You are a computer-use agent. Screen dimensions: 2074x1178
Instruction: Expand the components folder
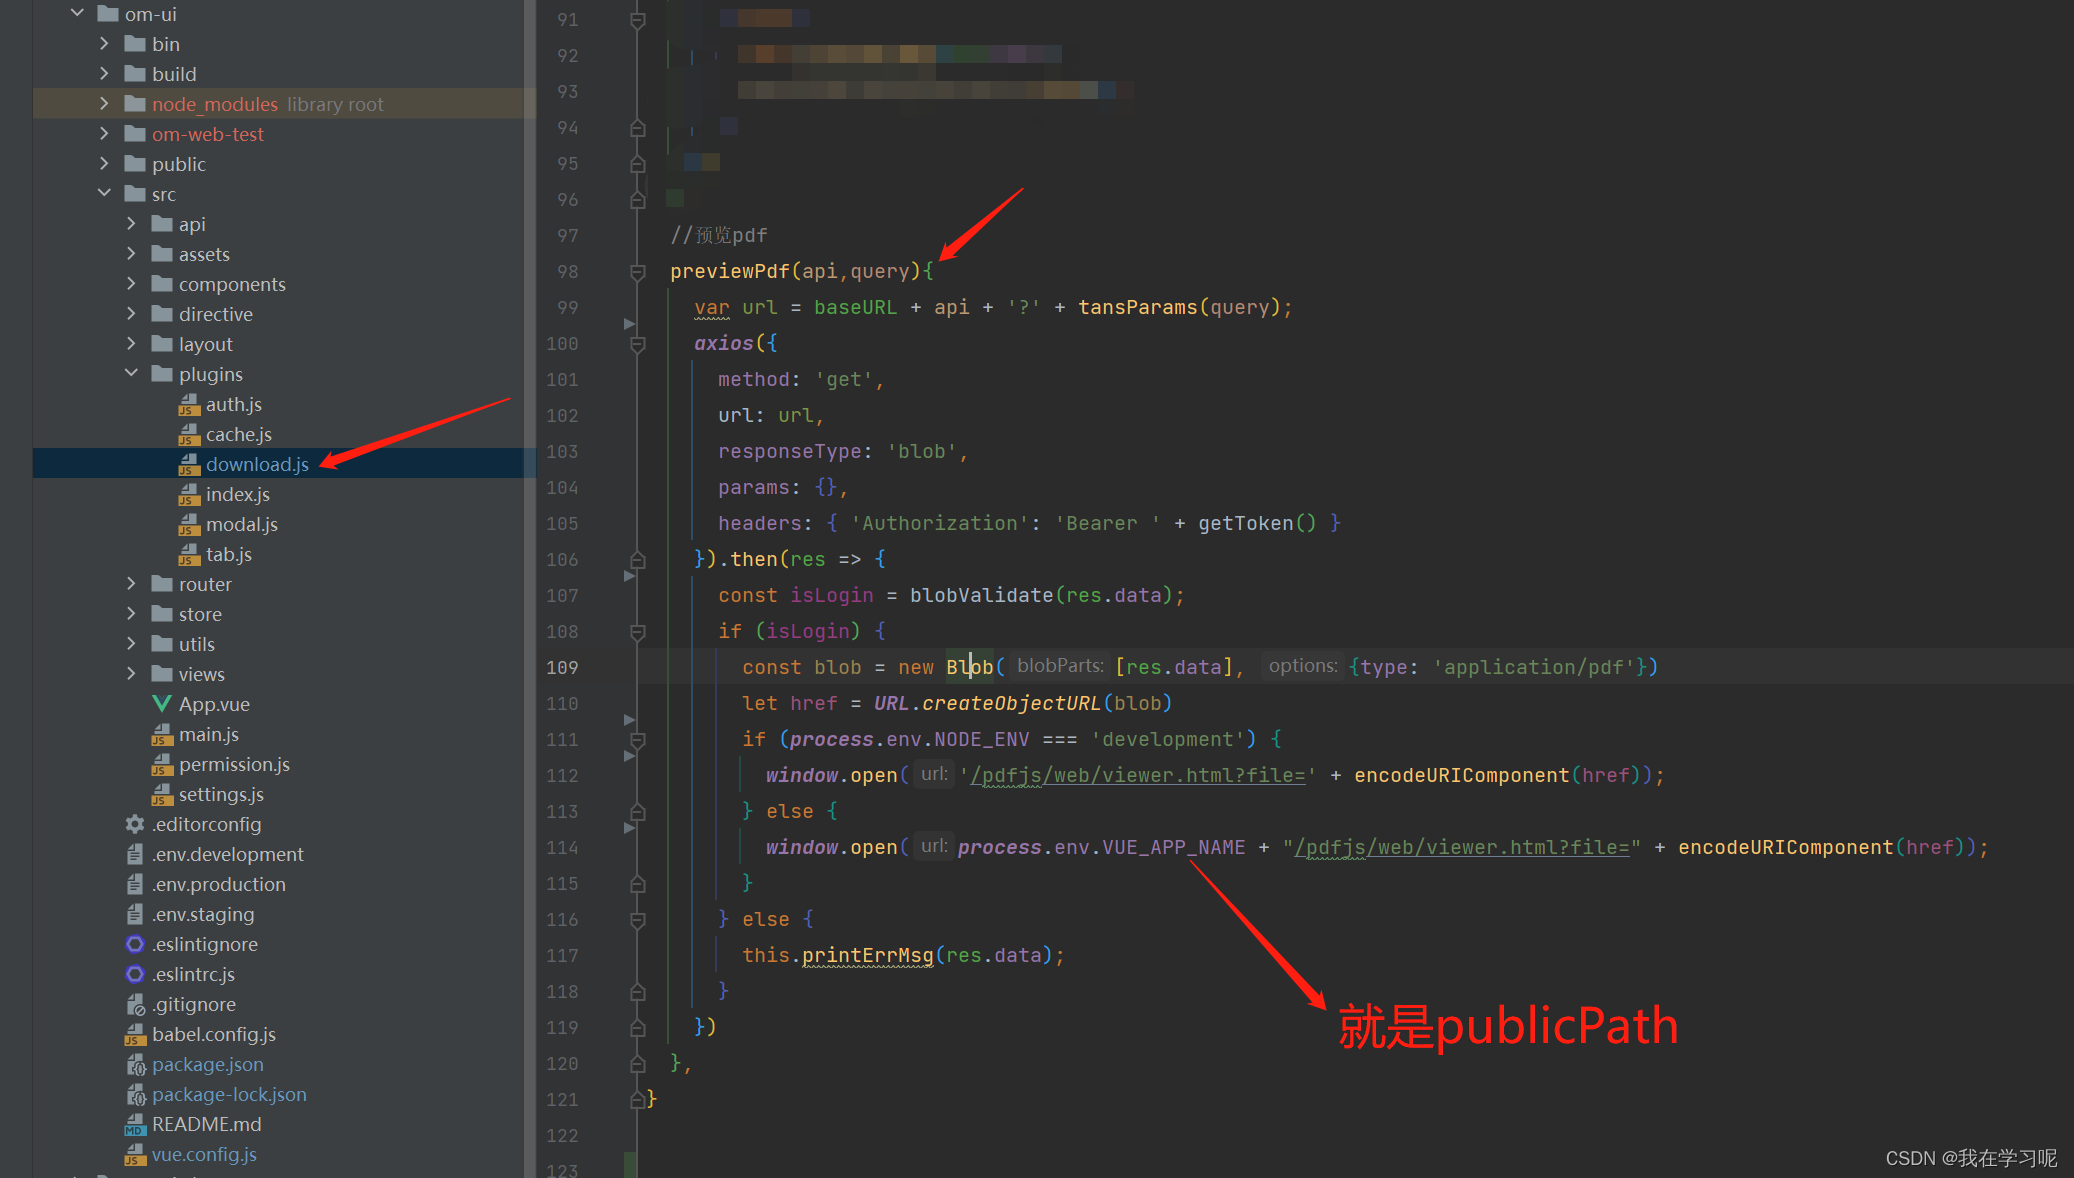click(131, 283)
